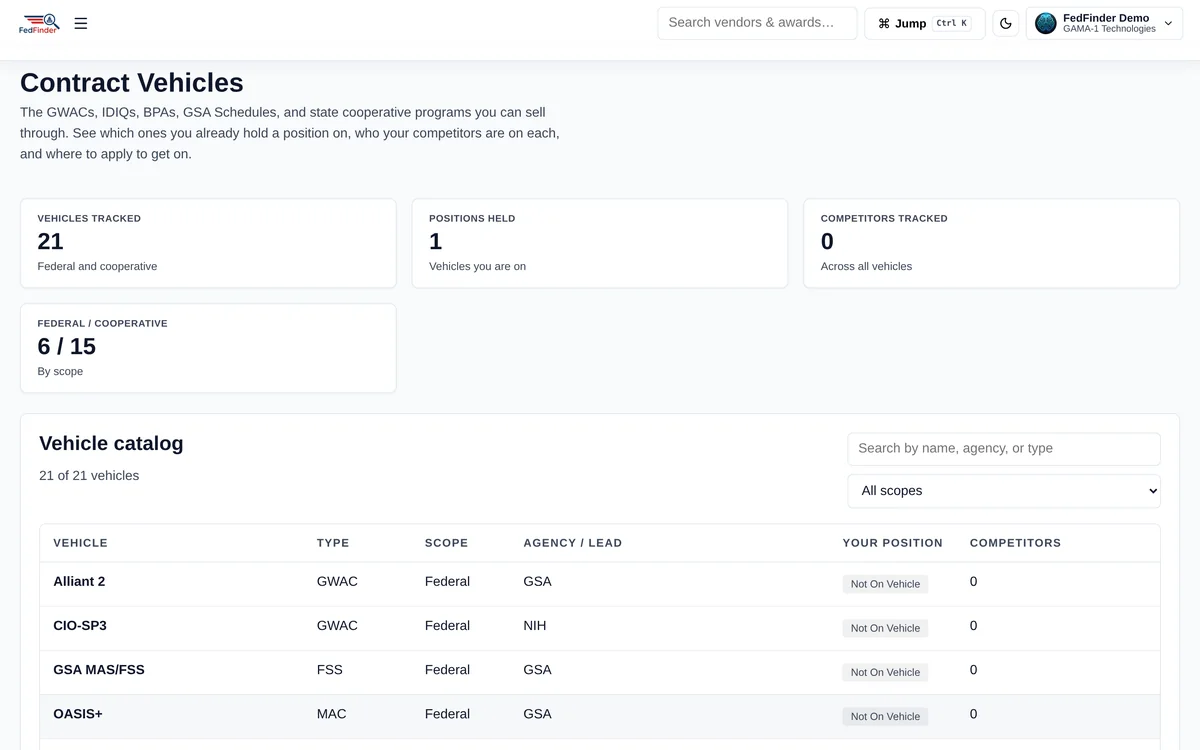Select the Federal / Cooperative card
The width and height of the screenshot is (1200, 750).
pyautogui.click(x=208, y=348)
